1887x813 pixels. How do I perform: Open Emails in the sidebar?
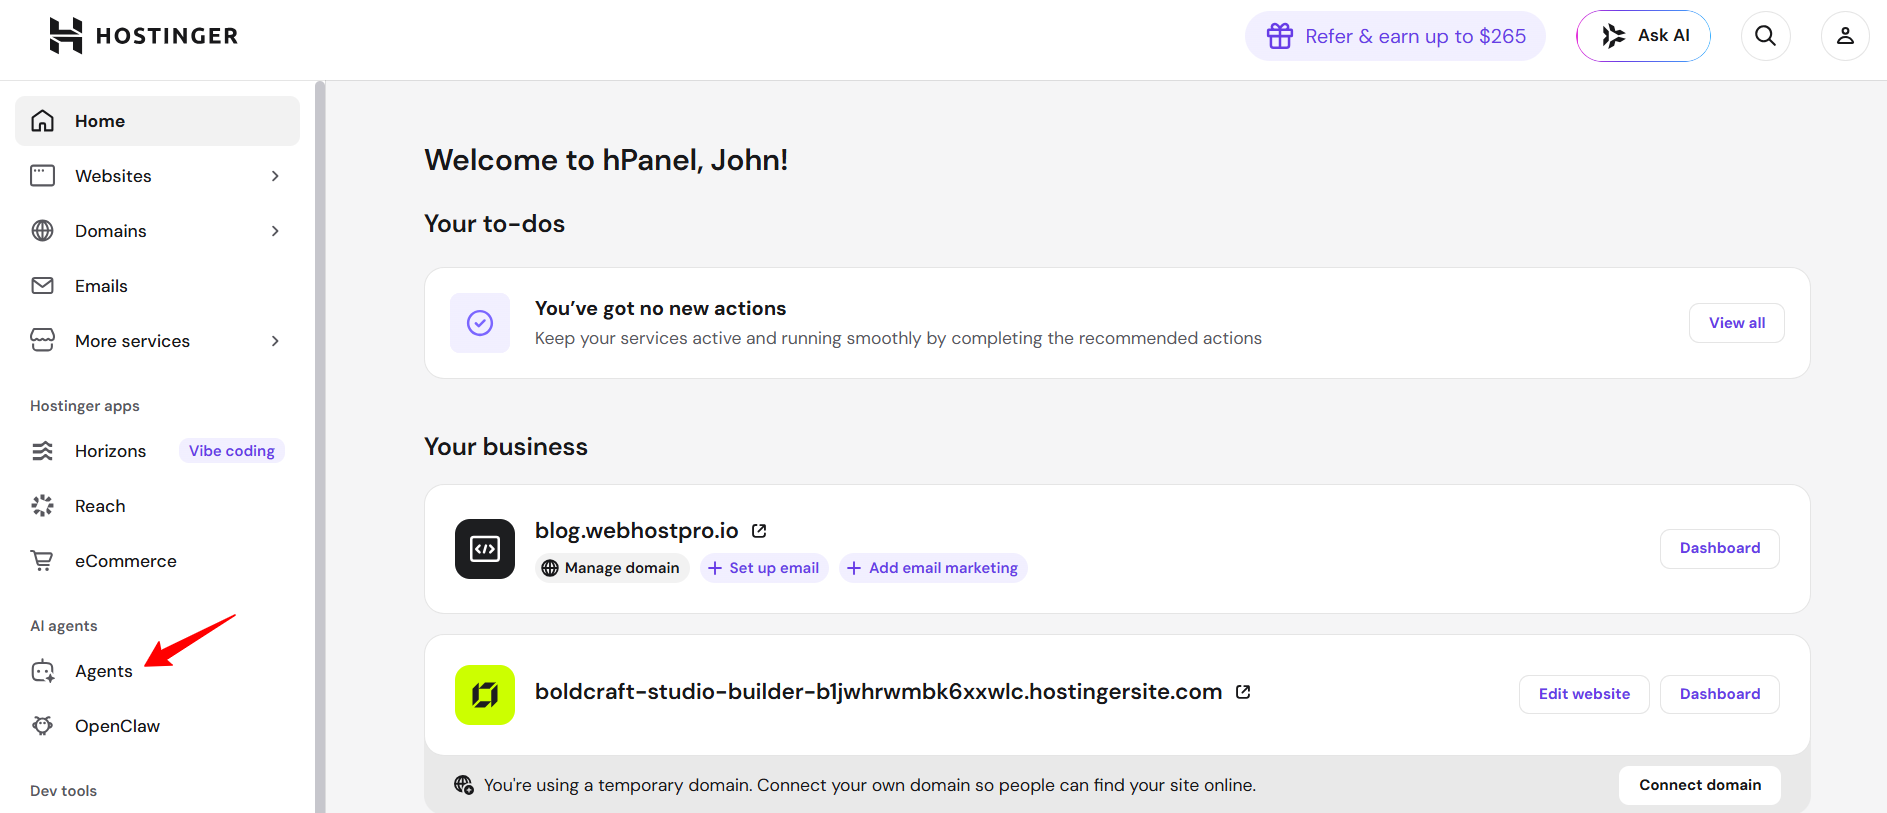tap(157, 286)
